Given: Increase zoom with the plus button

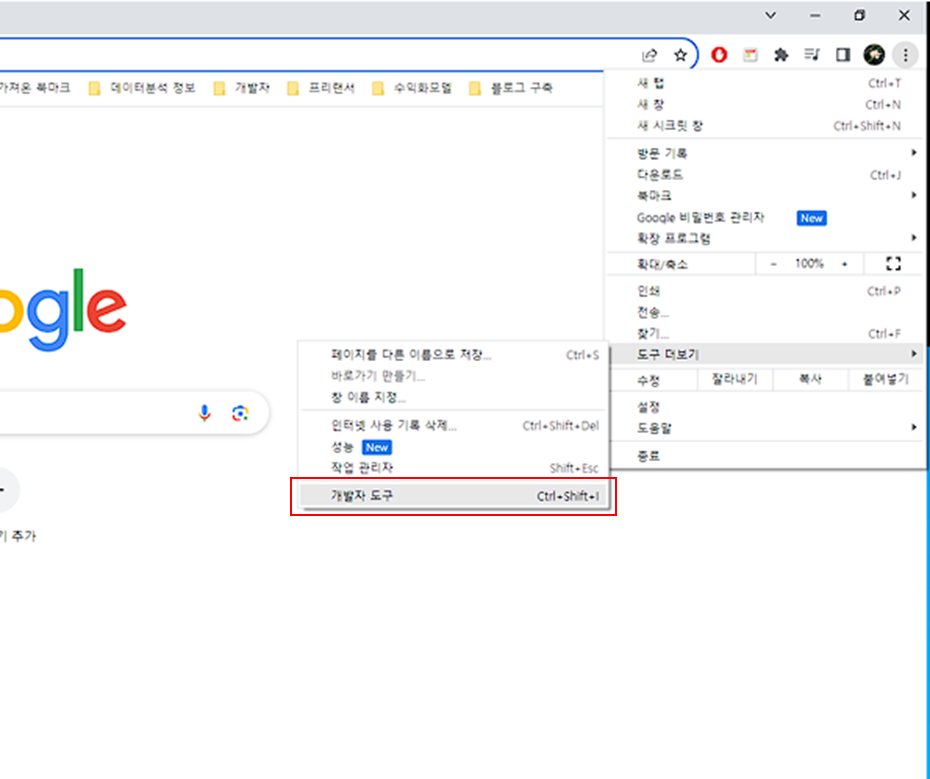Looking at the screenshot, I should pos(845,264).
